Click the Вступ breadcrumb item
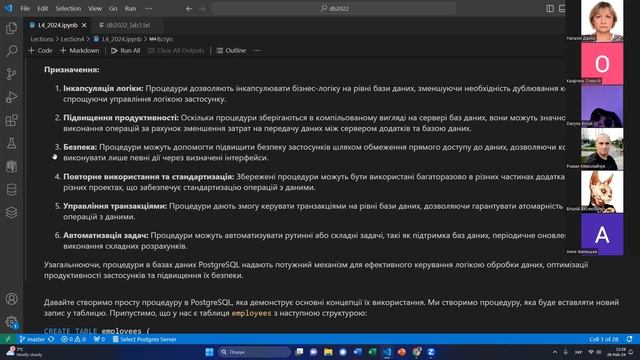Viewport: 640px width, 360px height. coord(161,39)
